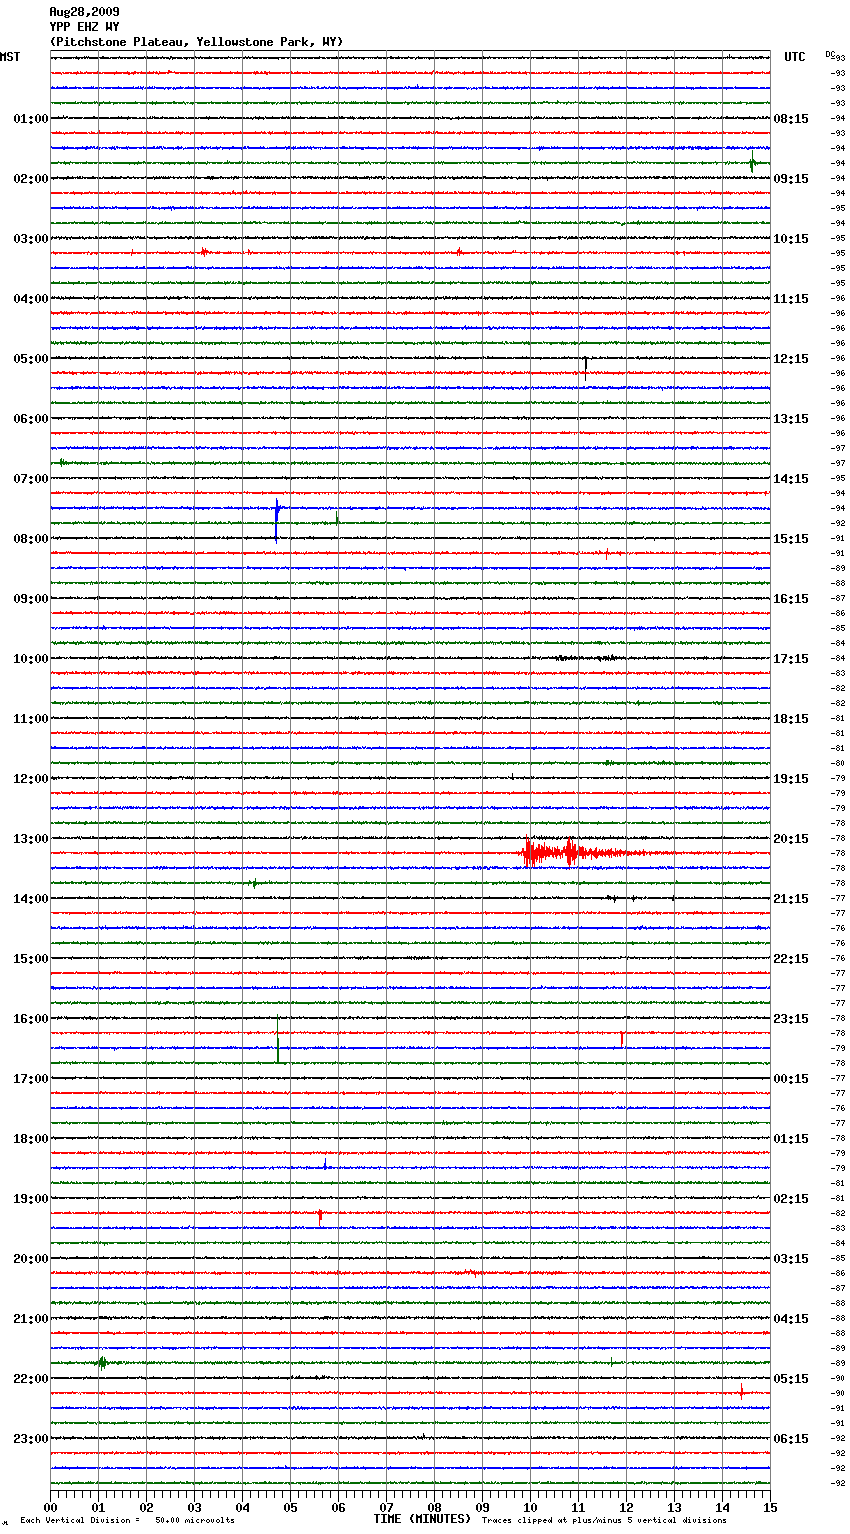Click the red spike on the 19:15 MST trace

320,1216
